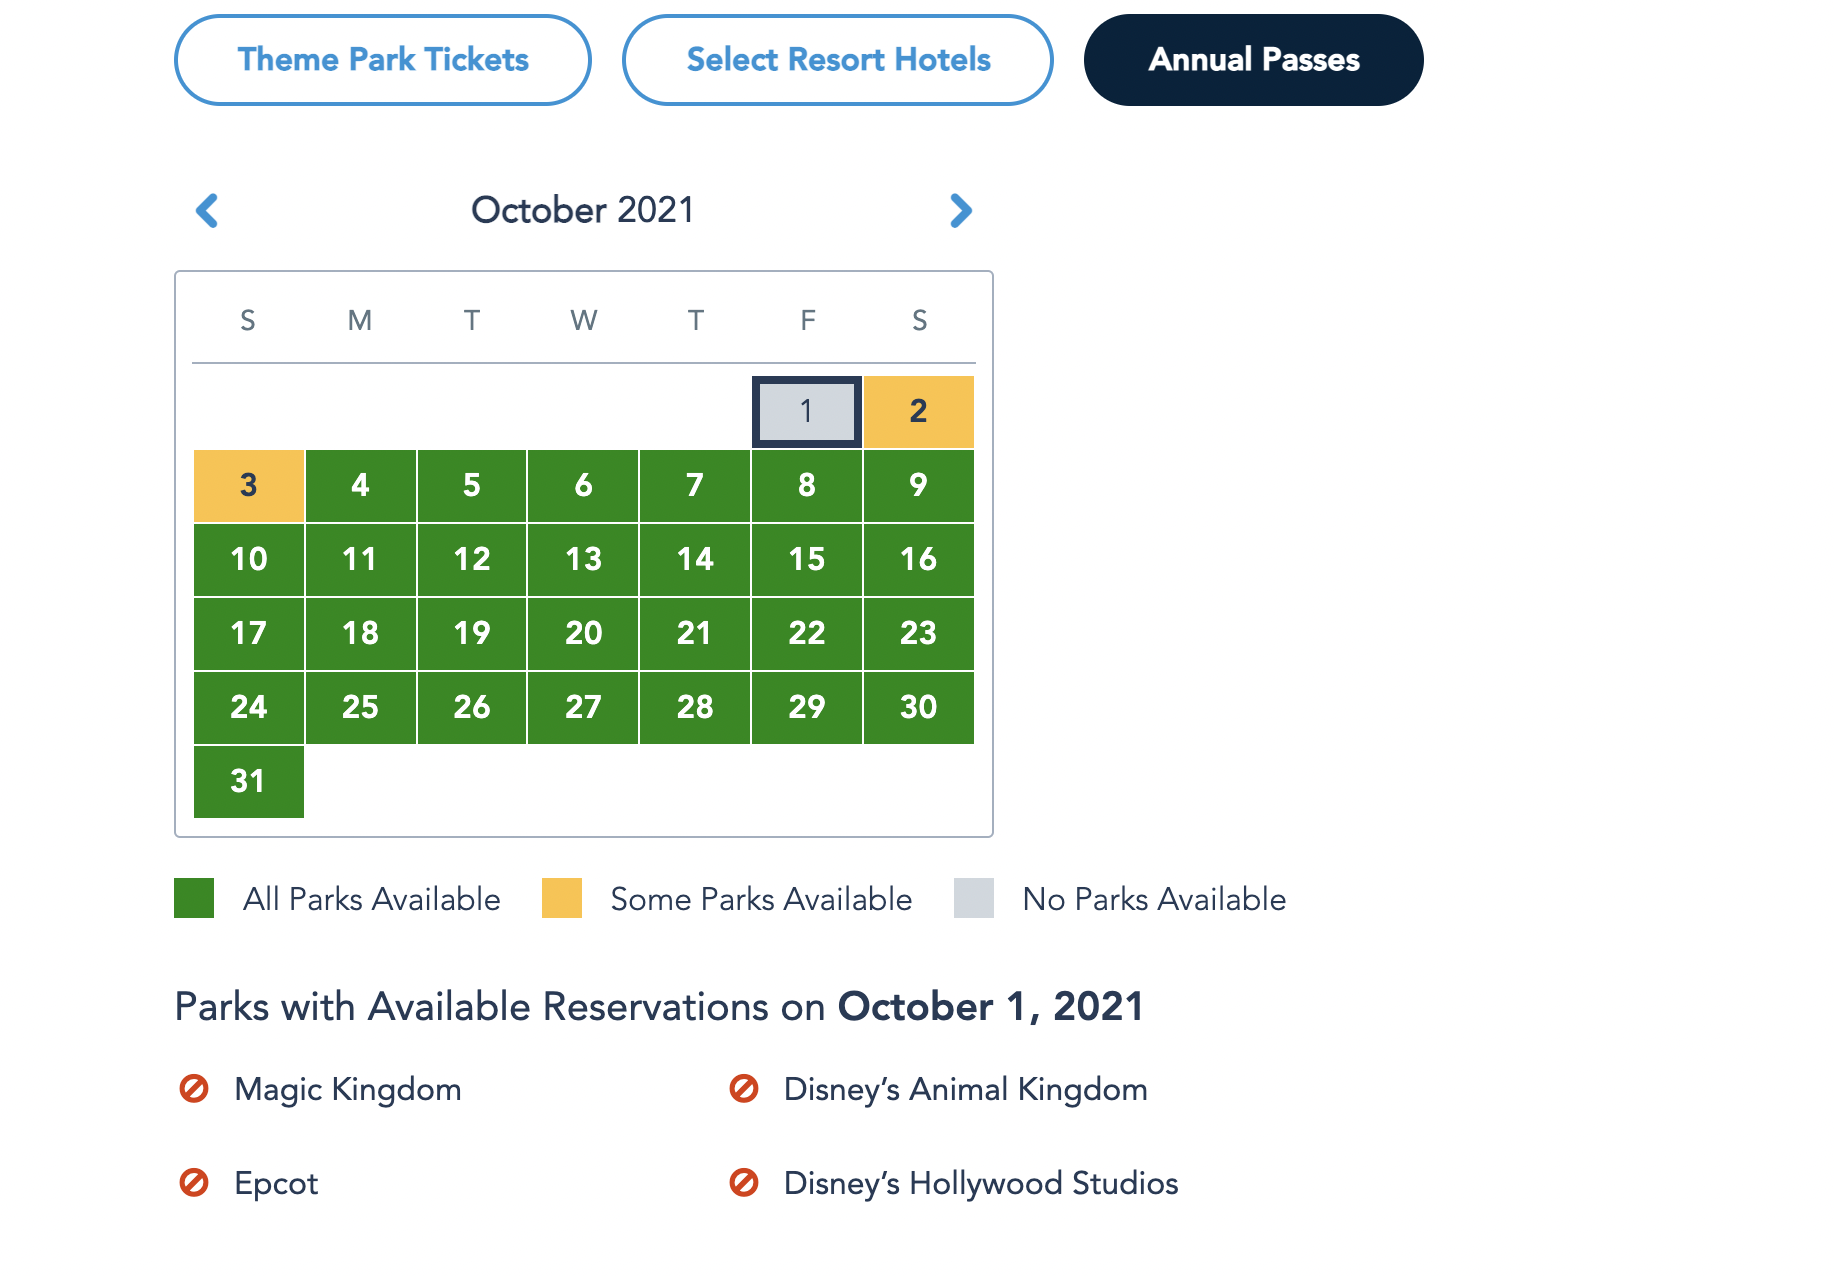Select October 28 date cell
This screenshot has height=1276, width=1834.
[695, 707]
